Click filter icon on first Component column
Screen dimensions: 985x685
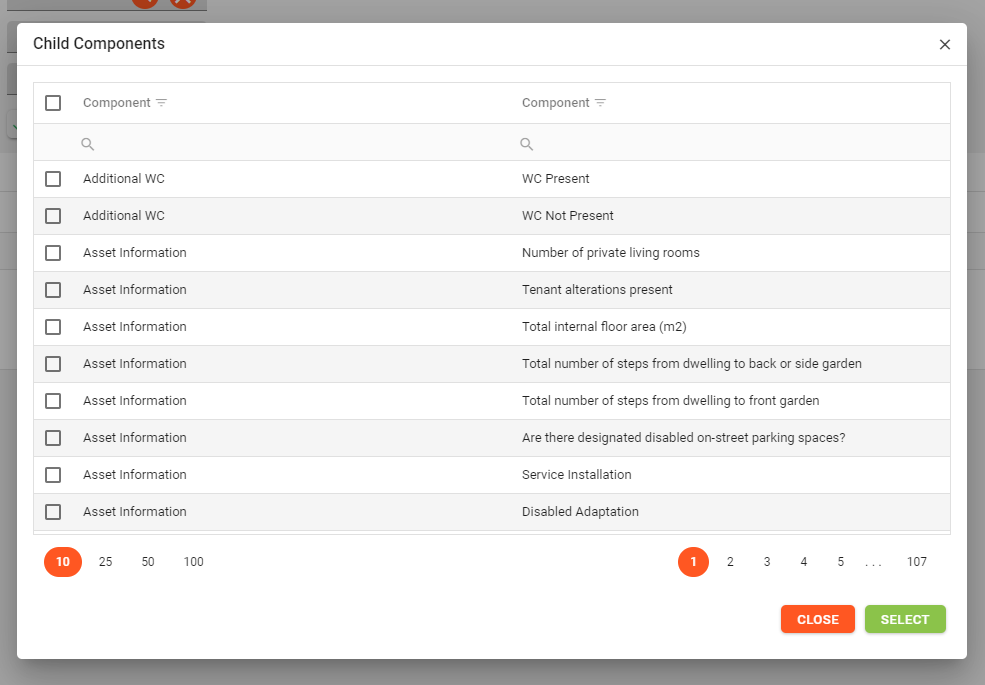tap(161, 103)
